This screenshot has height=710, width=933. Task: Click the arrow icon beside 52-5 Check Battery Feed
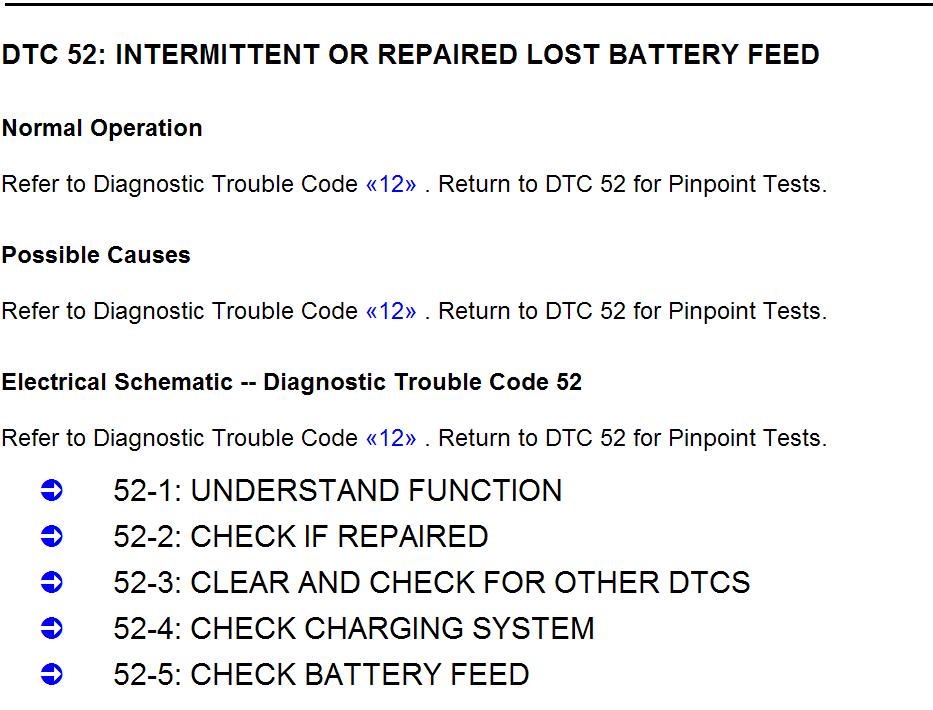point(52,675)
